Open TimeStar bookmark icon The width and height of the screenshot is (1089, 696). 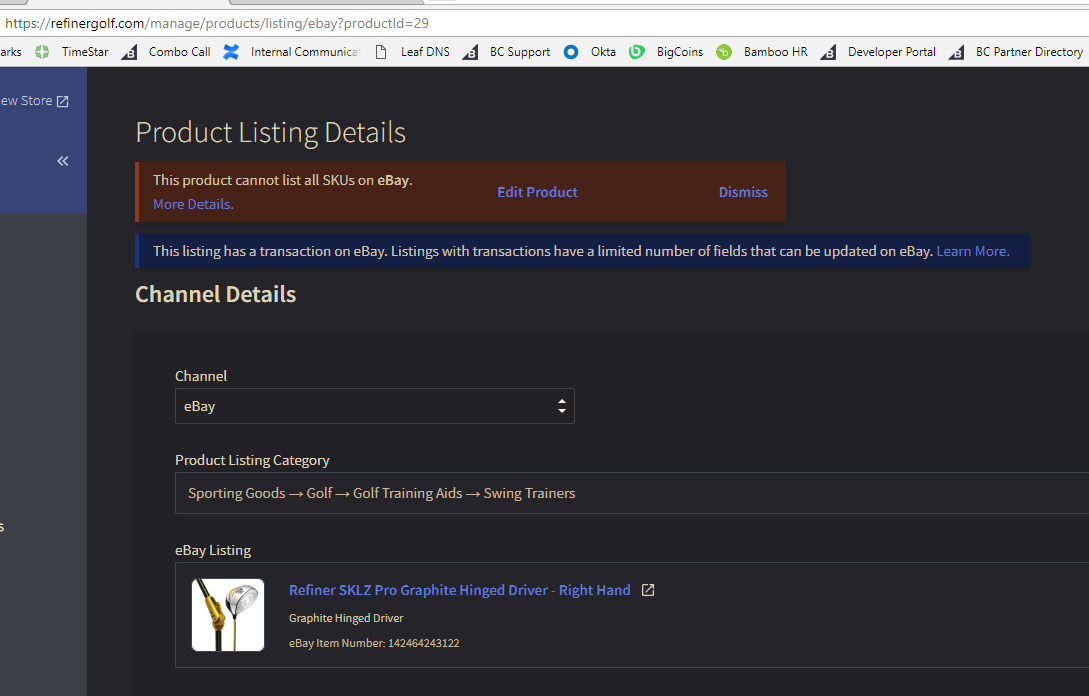(42, 51)
